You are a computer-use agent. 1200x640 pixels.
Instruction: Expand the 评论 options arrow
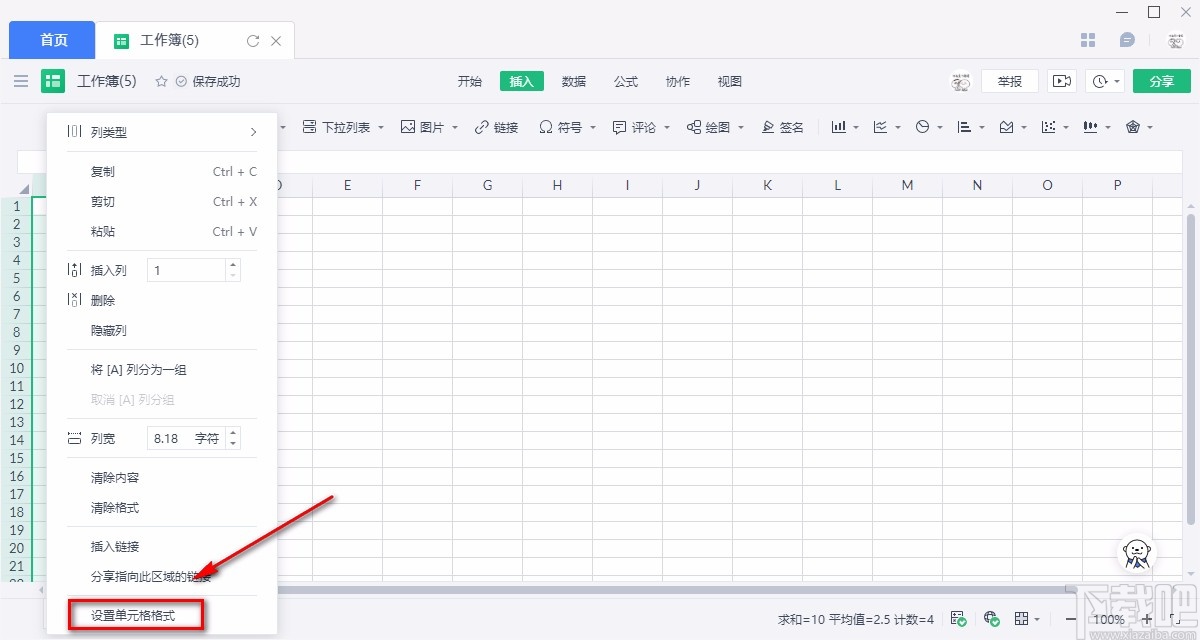pyautogui.click(x=667, y=128)
